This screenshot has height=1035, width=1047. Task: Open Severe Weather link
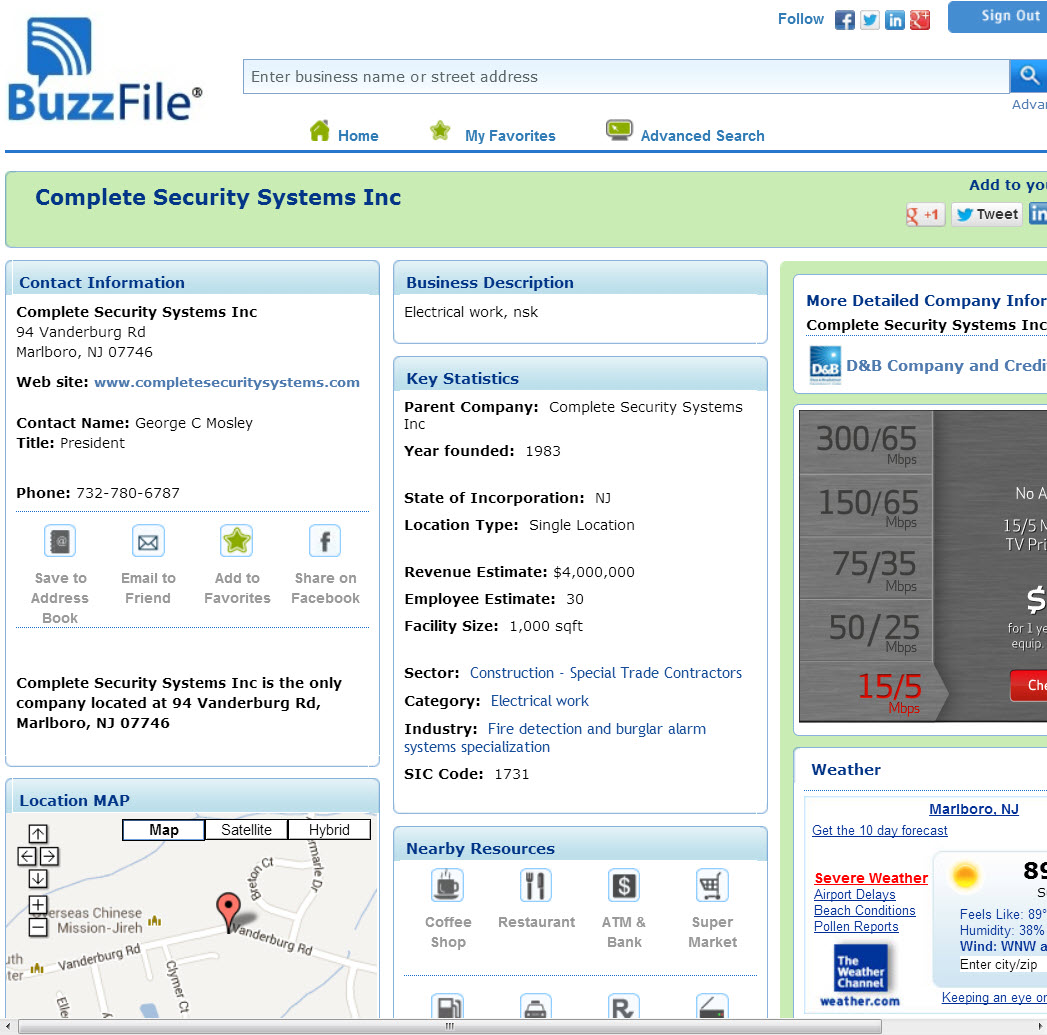871,878
